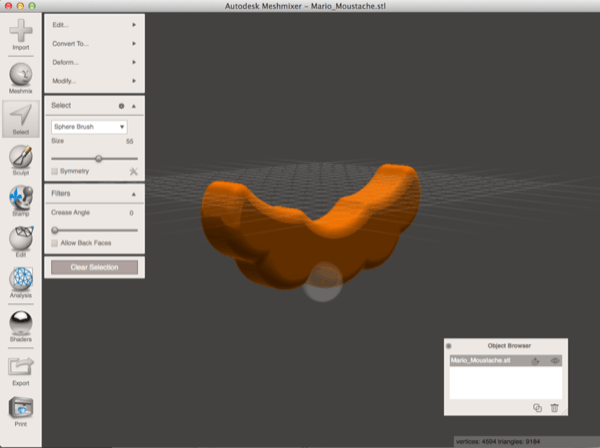Select Mario_Moustache.stl in Object Browser
Viewport: 600px width, 448px height.
506,361
